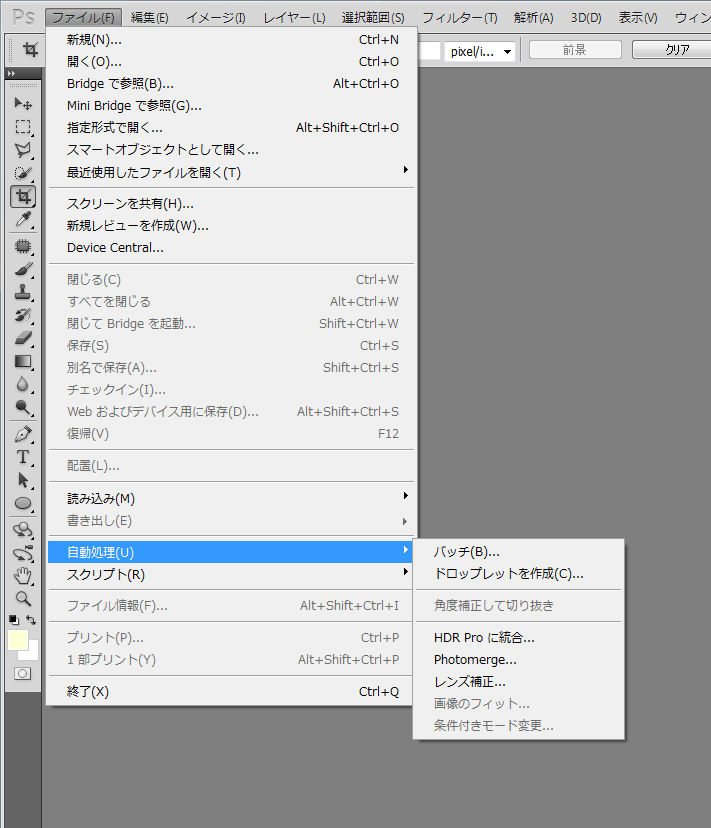The image size is (711, 828).
Task: Select the Ellipse shape tool
Action: coord(23,503)
